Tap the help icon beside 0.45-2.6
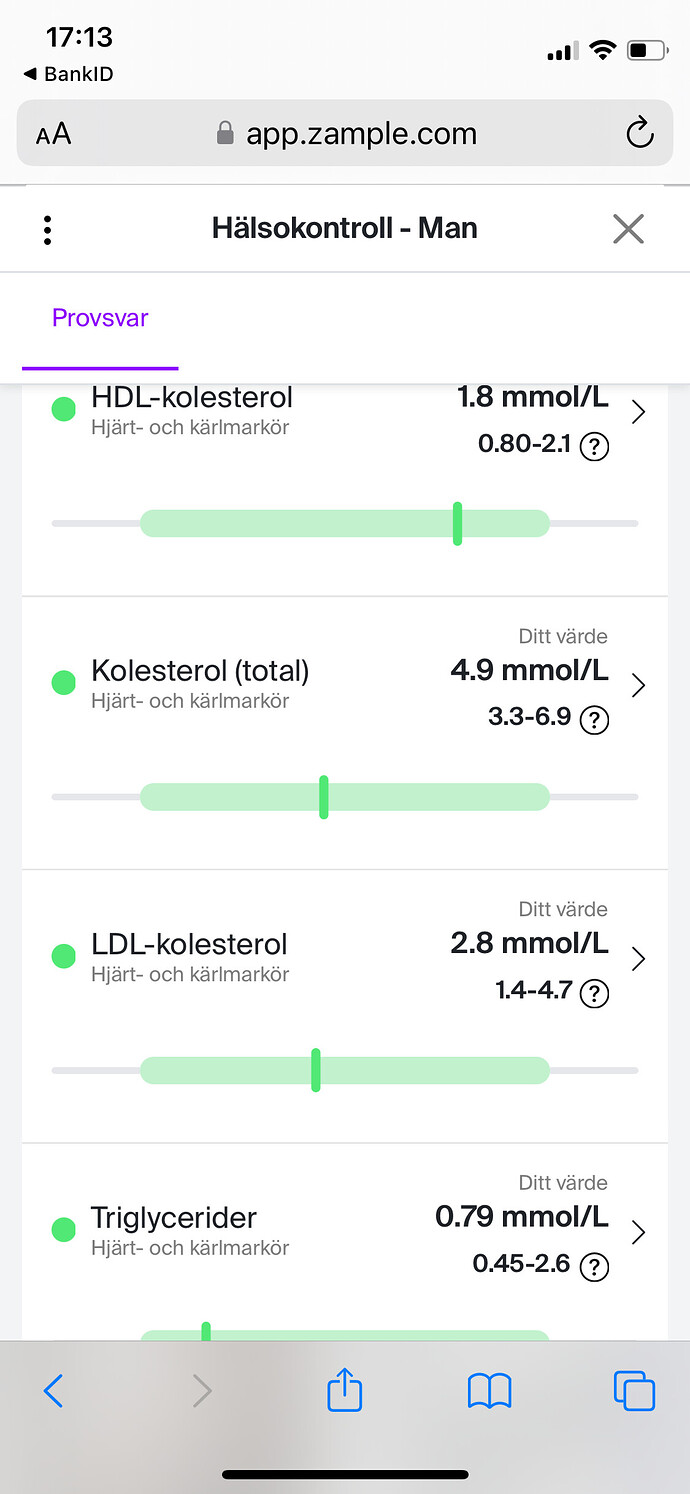The width and height of the screenshot is (690, 1494). [x=594, y=1267]
